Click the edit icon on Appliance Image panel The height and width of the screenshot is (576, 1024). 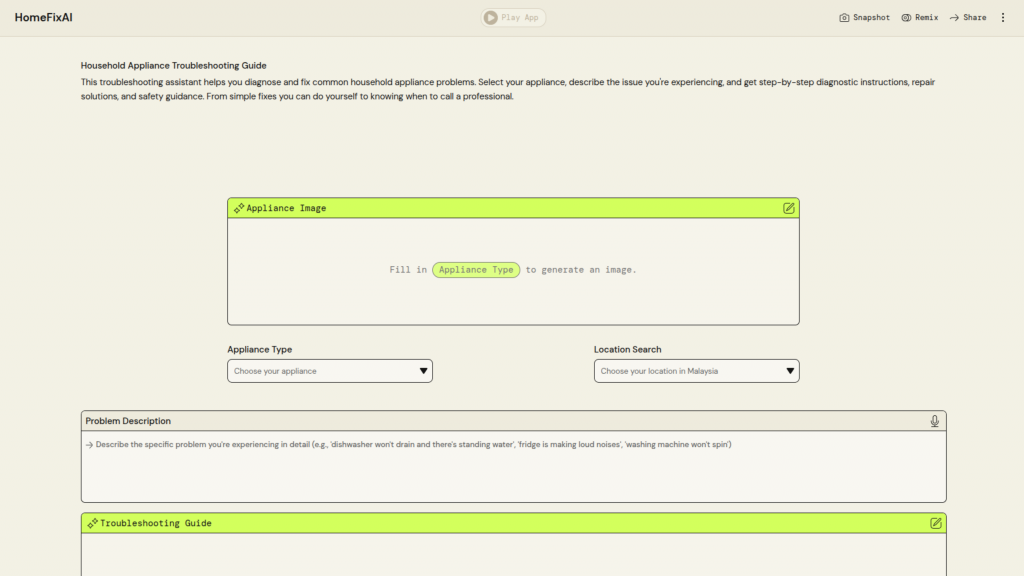pyautogui.click(x=789, y=208)
